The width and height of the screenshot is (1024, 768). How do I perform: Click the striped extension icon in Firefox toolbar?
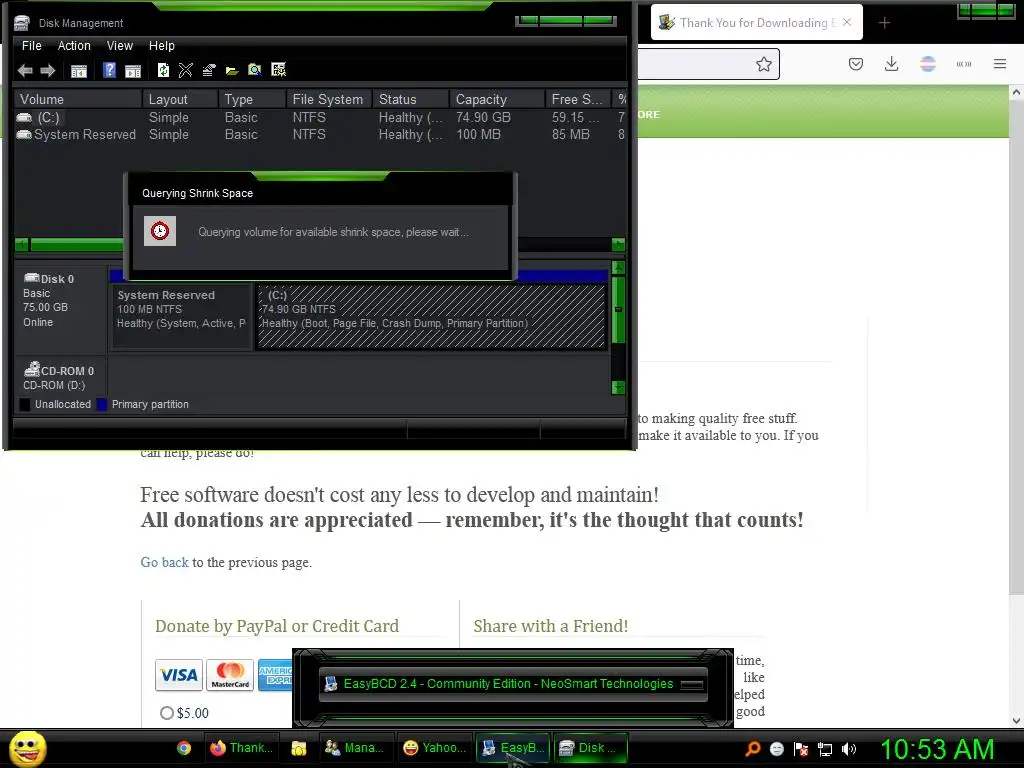(927, 63)
